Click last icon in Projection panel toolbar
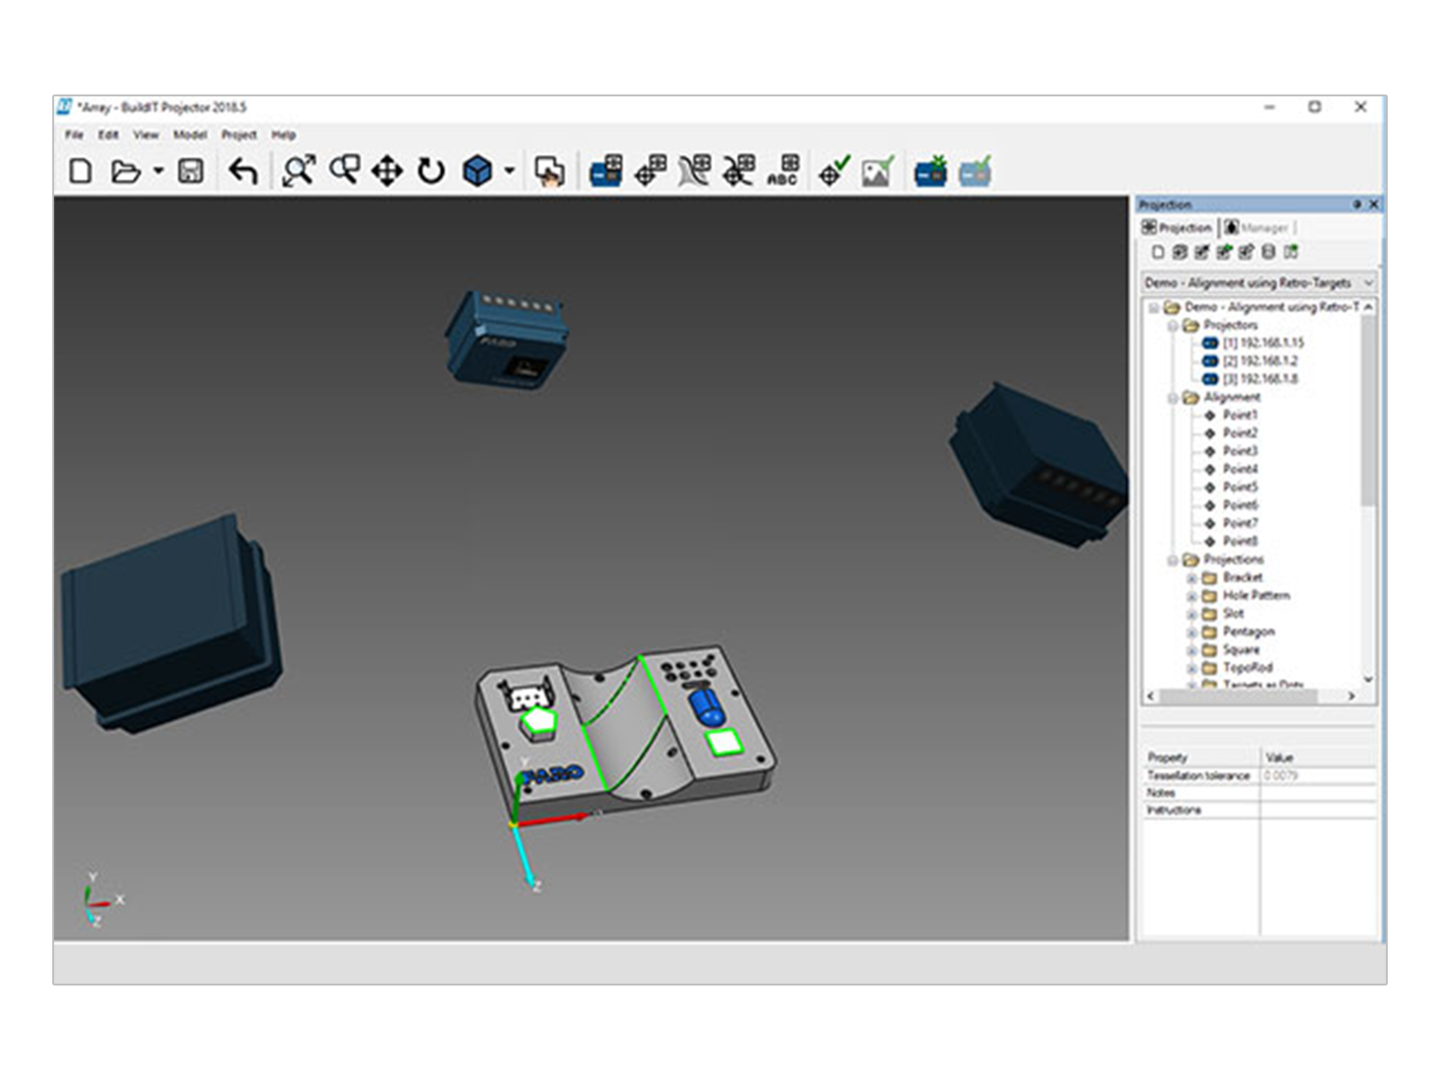This screenshot has width=1440, height=1080. [1291, 252]
